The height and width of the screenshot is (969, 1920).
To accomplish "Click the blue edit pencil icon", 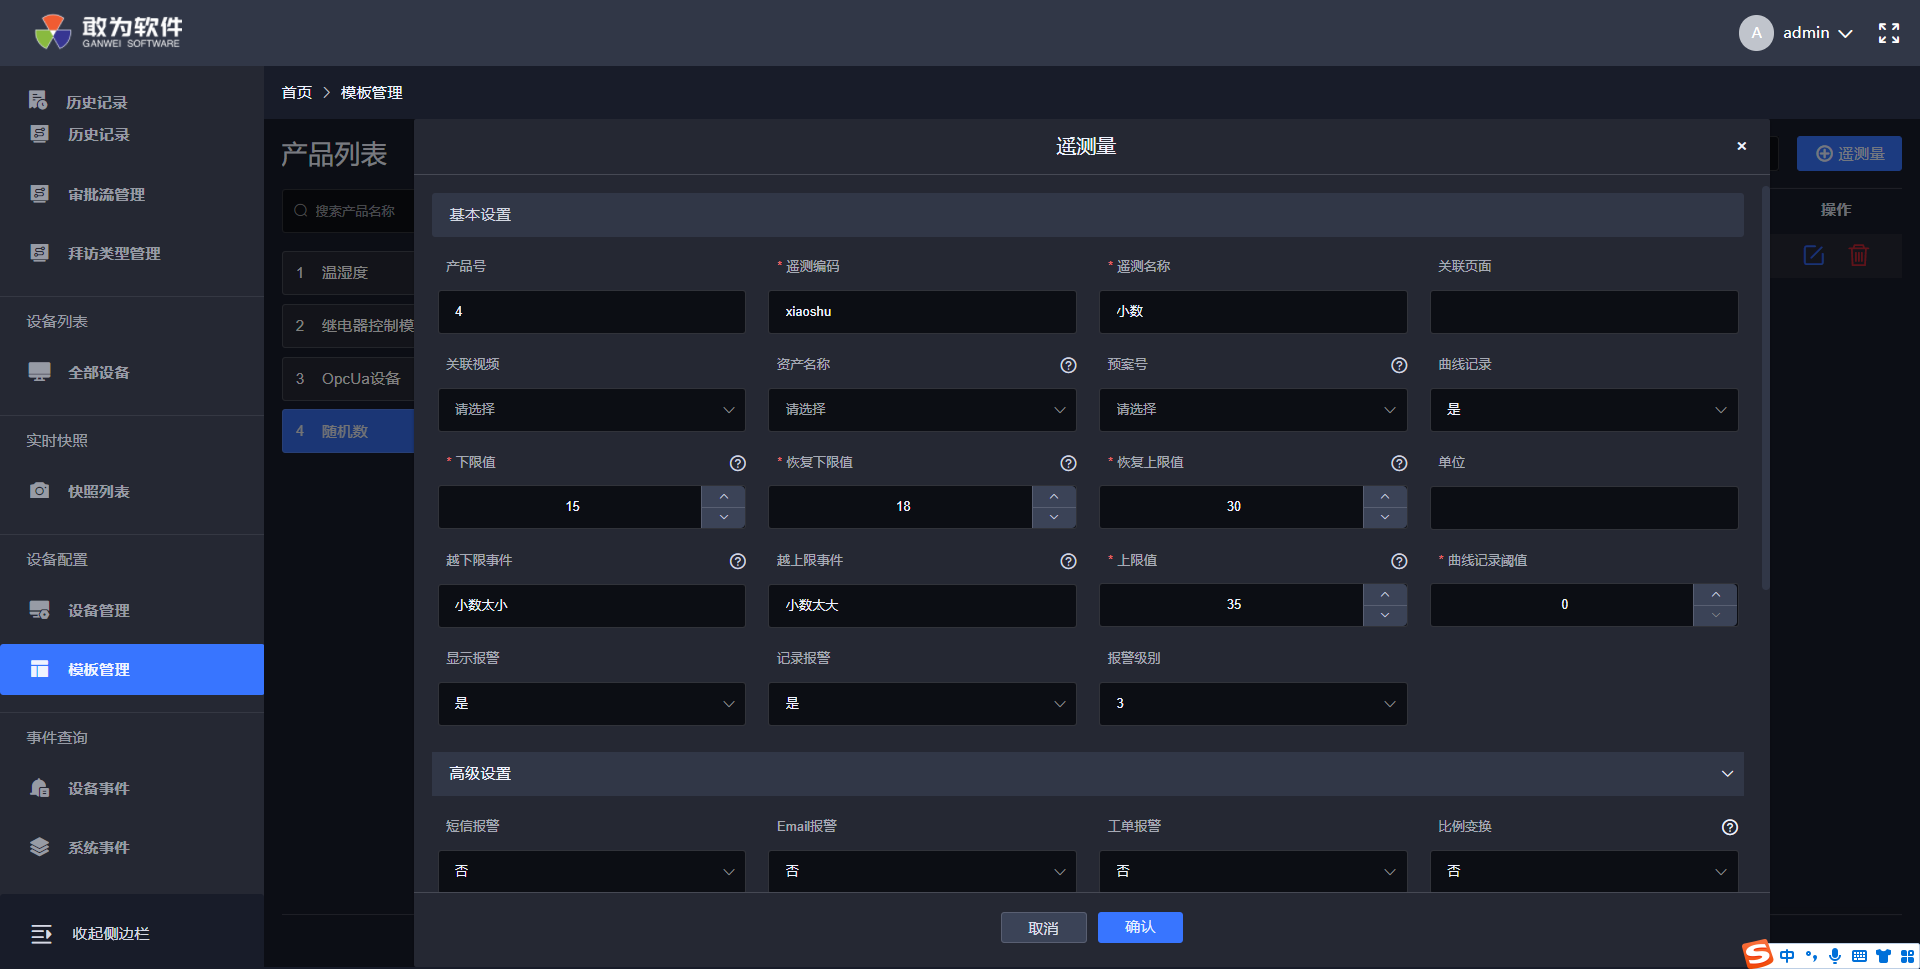I will [1813, 255].
